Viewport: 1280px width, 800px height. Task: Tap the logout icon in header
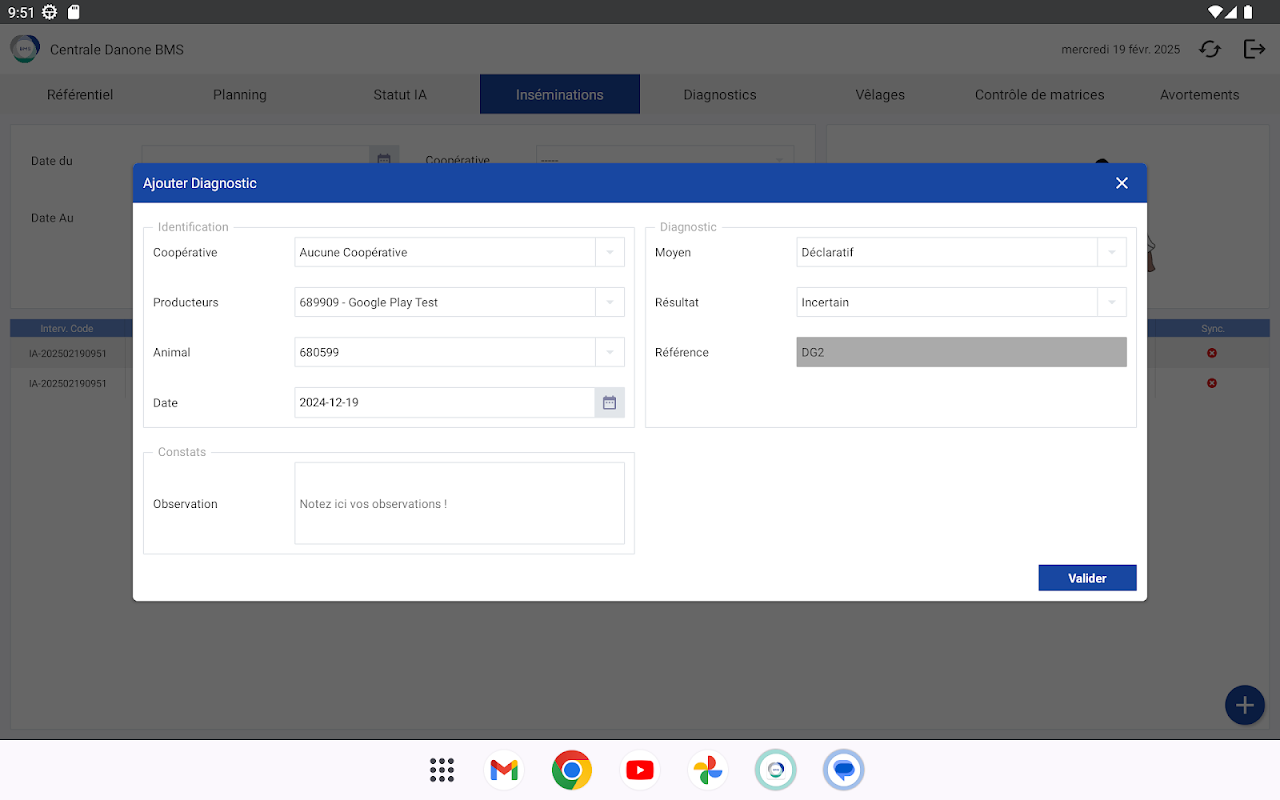coord(1254,49)
